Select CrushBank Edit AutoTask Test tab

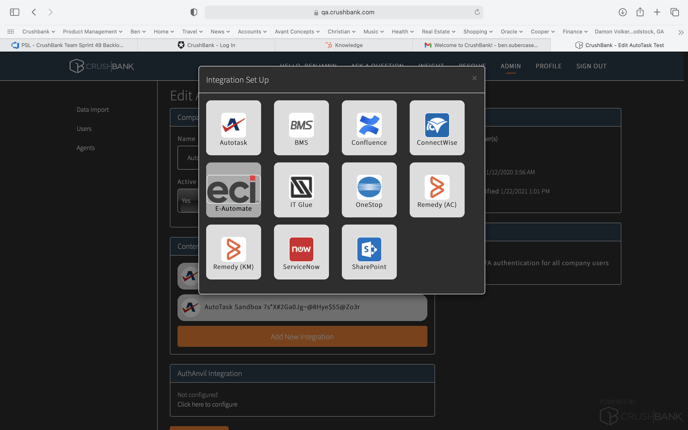coord(619,45)
